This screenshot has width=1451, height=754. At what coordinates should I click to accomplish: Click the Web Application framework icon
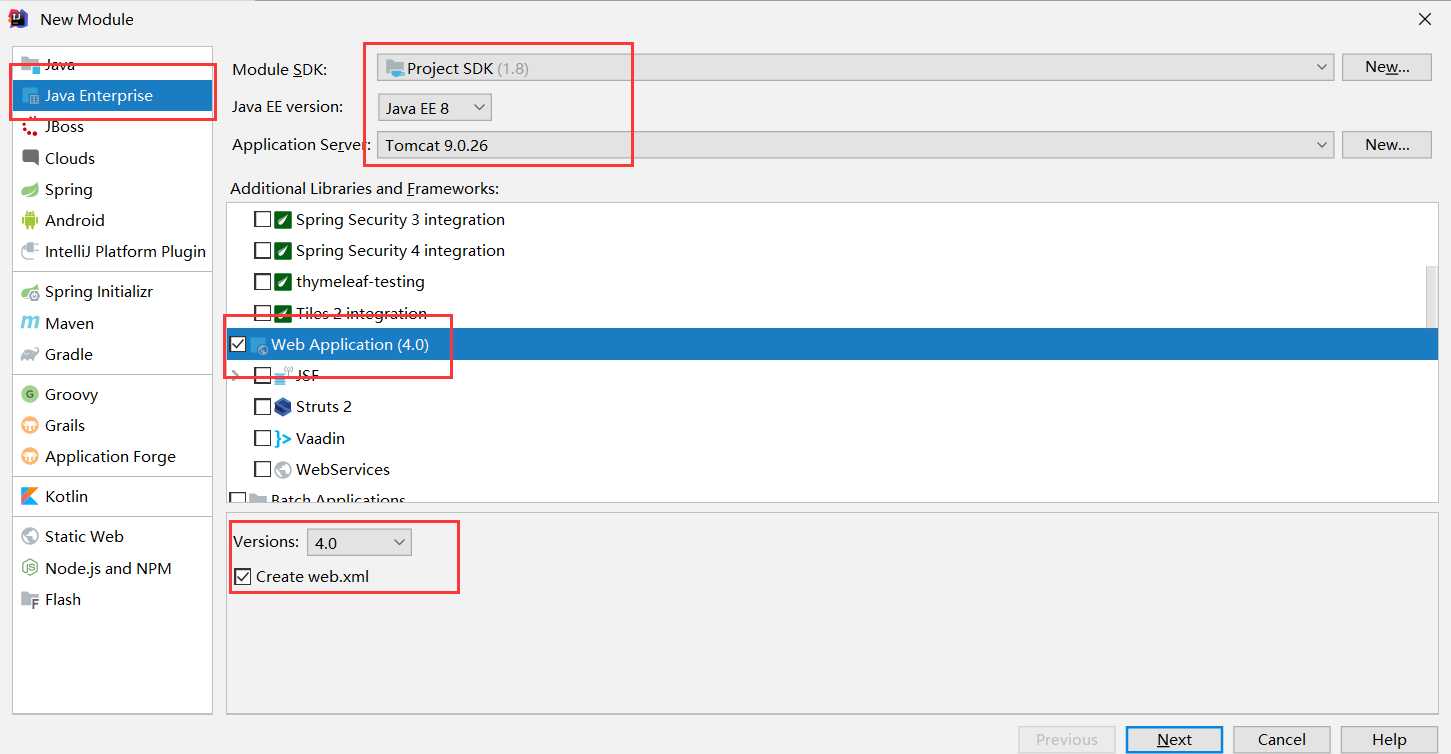(259, 345)
